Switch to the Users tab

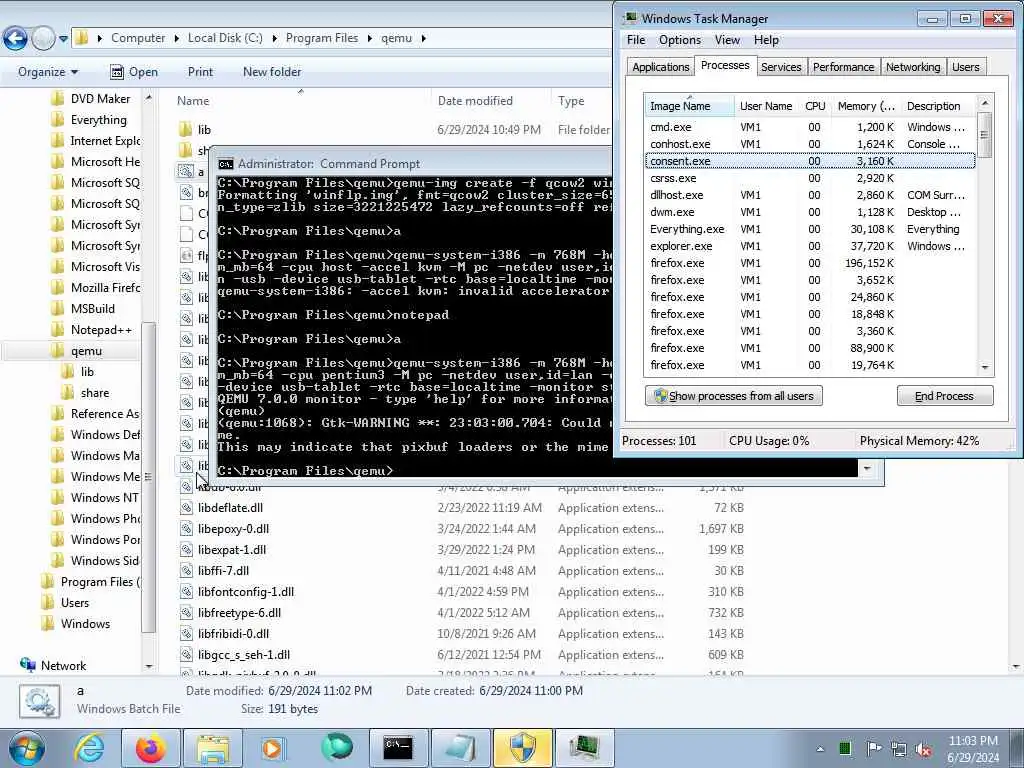pos(965,67)
